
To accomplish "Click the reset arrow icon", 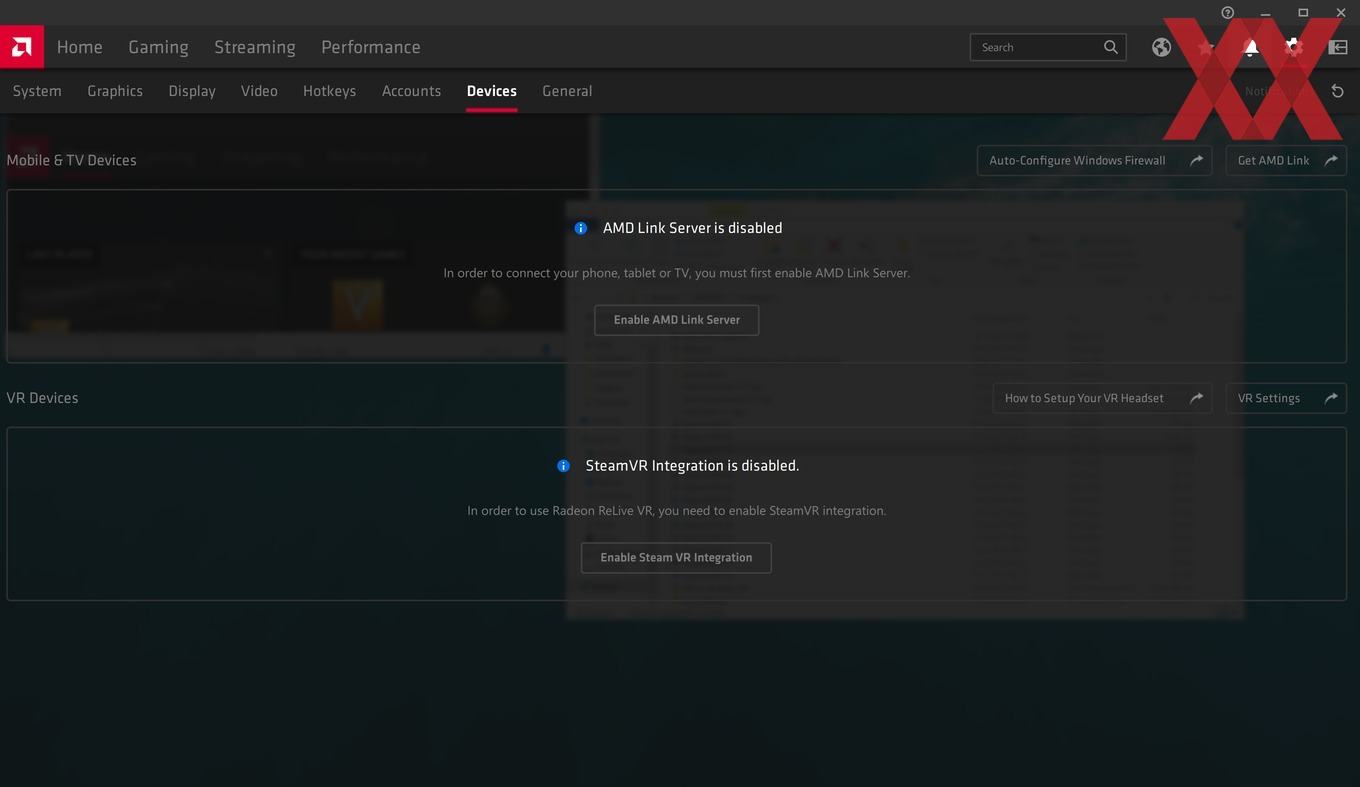I will coord(1337,91).
